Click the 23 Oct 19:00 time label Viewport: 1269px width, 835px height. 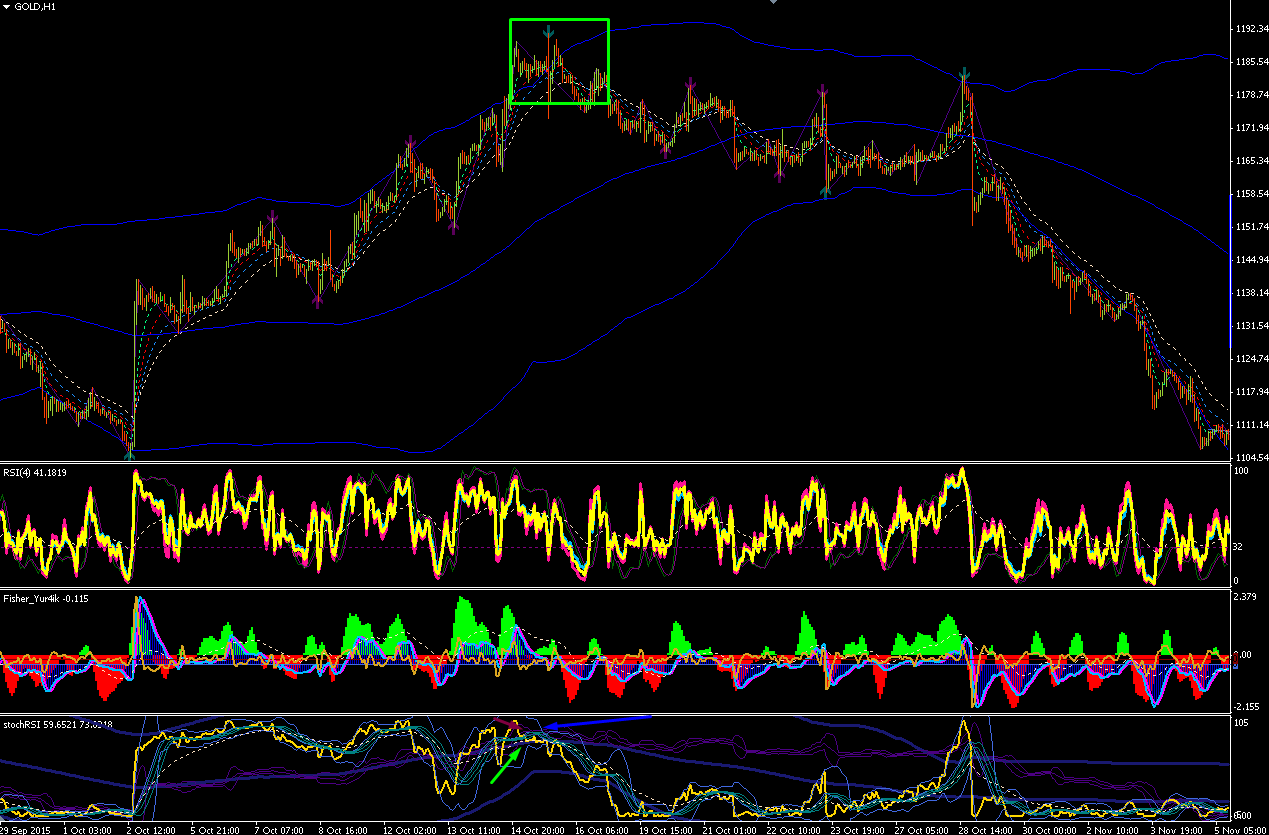(x=858, y=830)
